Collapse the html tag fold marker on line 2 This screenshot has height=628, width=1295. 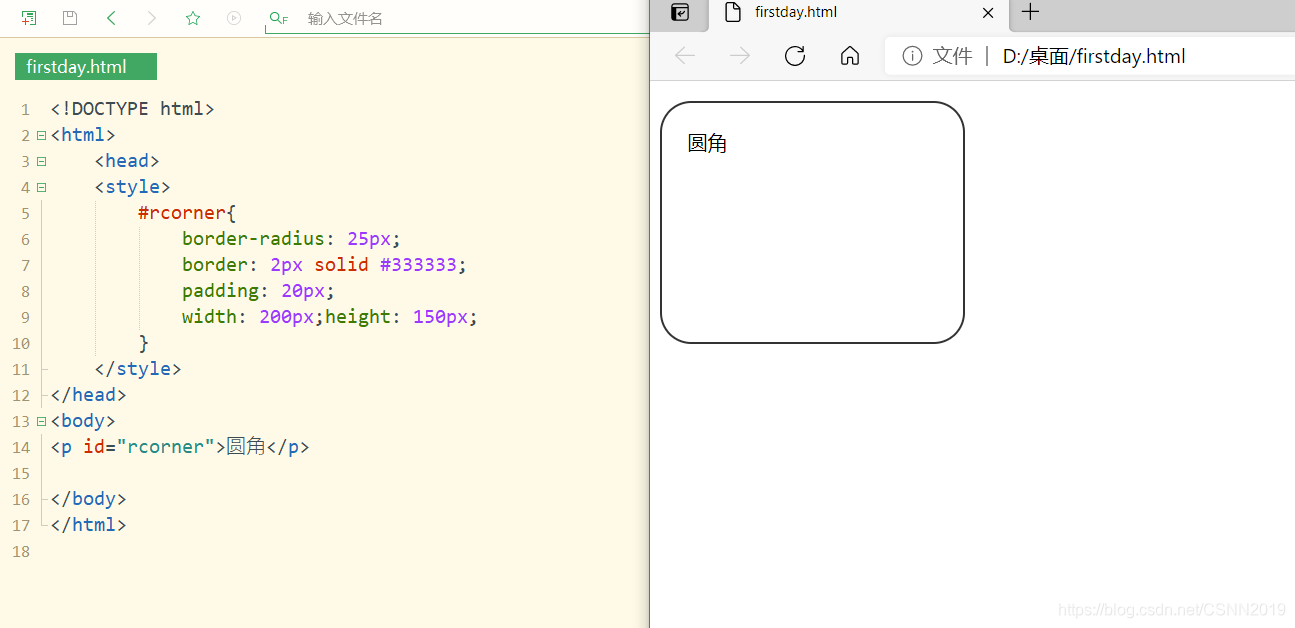click(41, 135)
